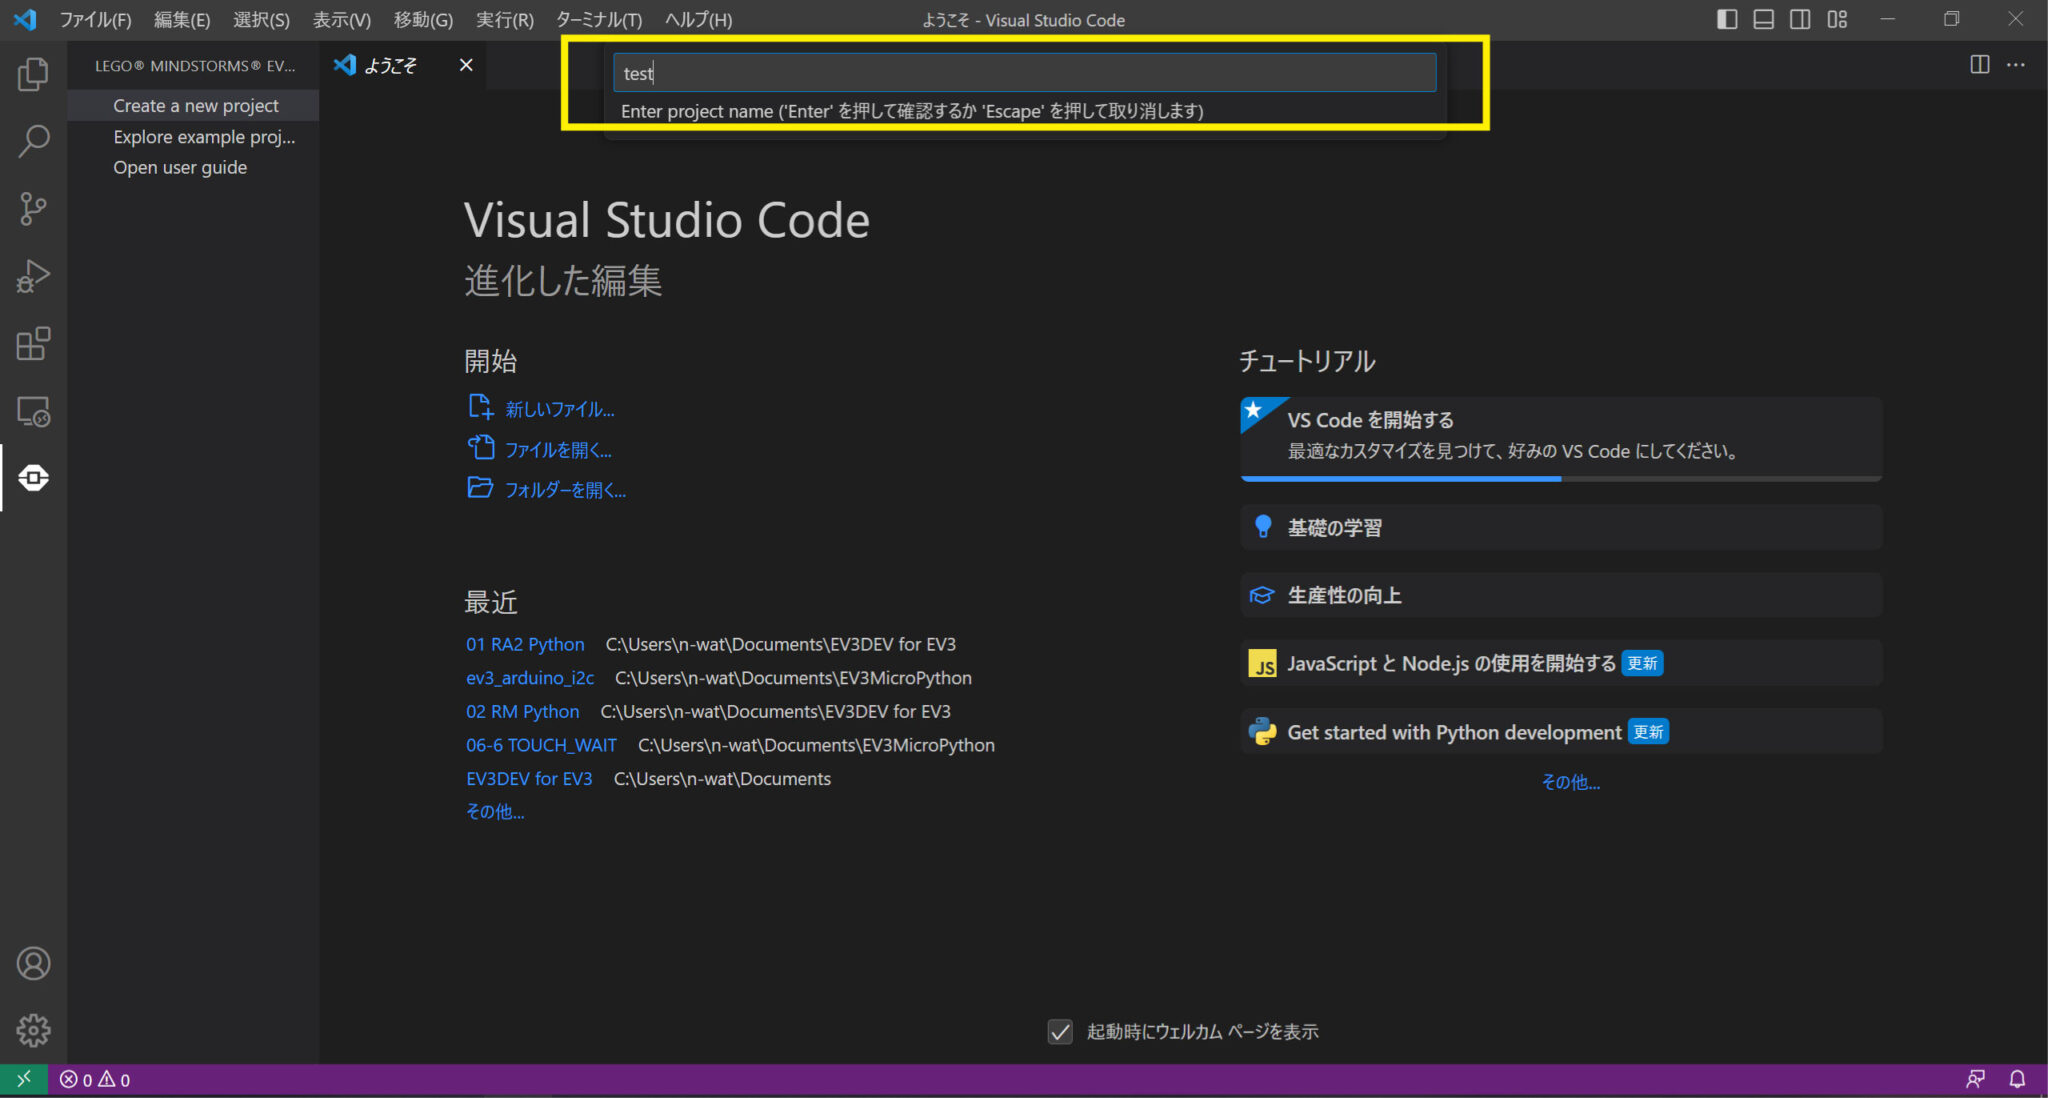Open JavaScript と Node.js walkthrough
This screenshot has height=1098, width=2048.
(1561, 664)
